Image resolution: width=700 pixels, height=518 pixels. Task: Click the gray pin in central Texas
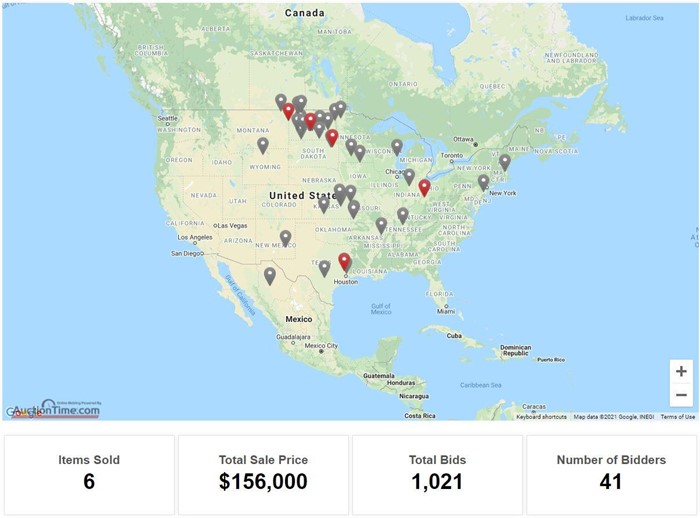(325, 269)
